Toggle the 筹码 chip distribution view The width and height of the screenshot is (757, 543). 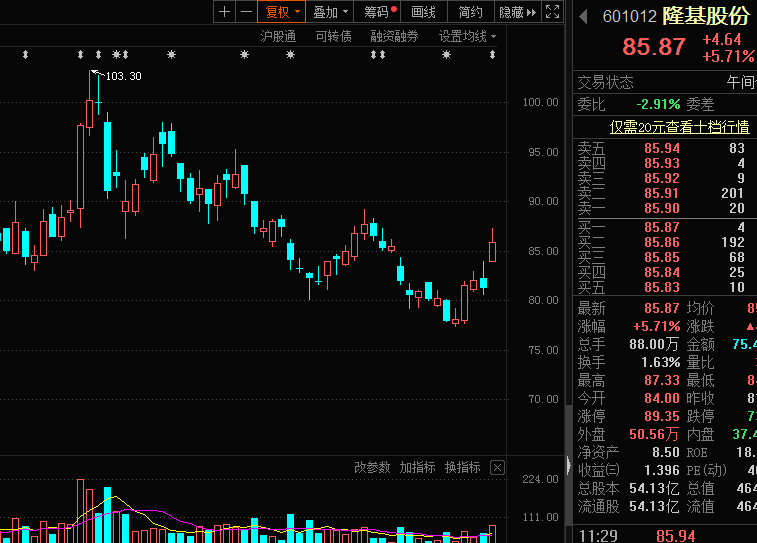379,12
